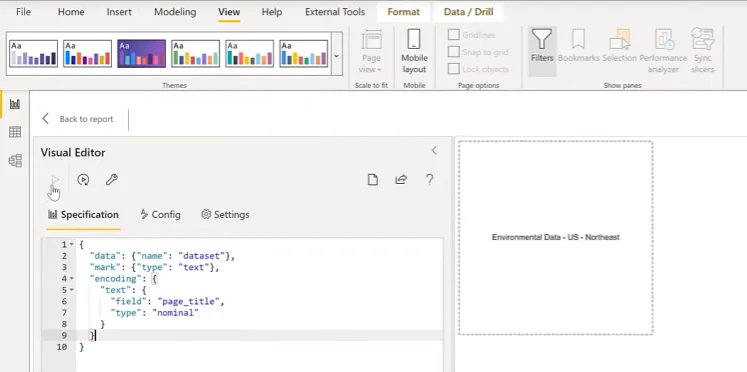The width and height of the screenshot is (747, 372).
Task: Click the export/share template icon
Action: pos(401,180)
